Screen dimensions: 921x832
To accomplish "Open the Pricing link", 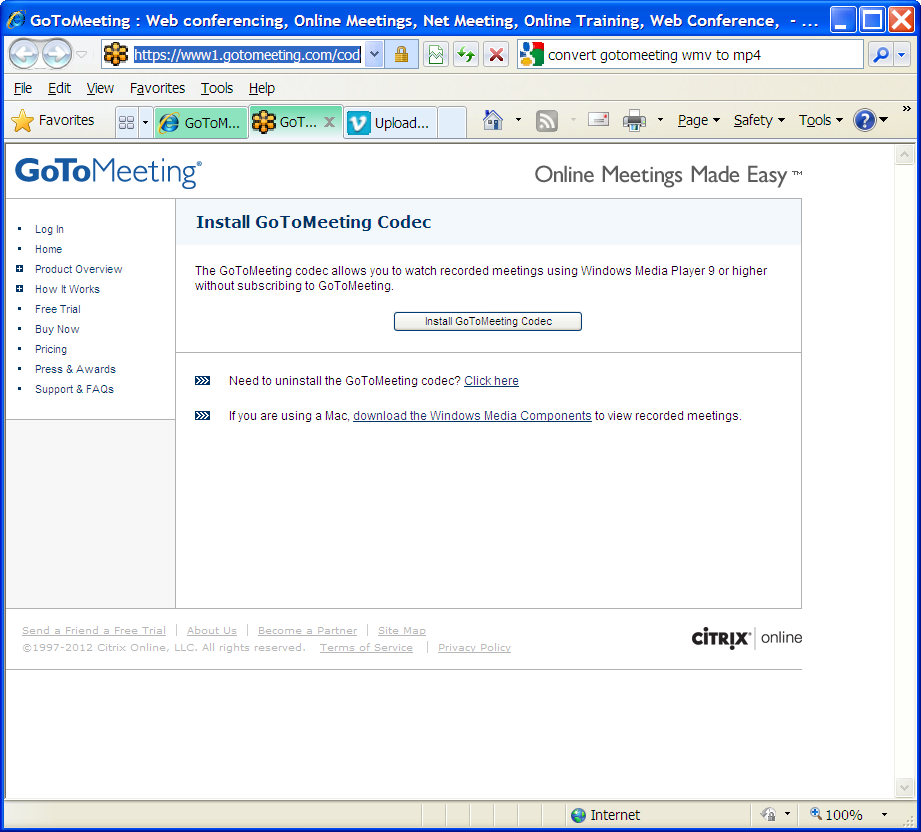I will (51, 349).
